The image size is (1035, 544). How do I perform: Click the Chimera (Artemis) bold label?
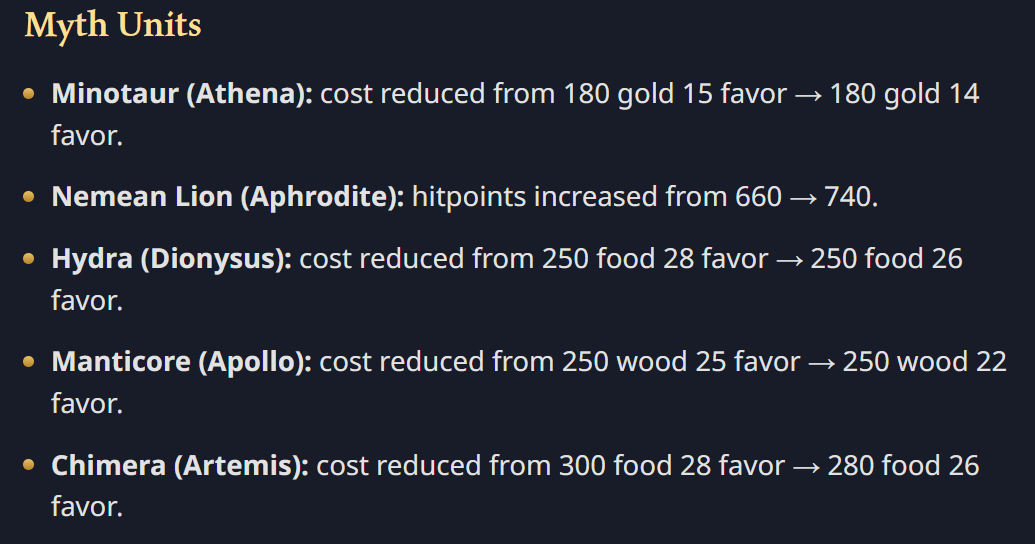tap(180, 465)
